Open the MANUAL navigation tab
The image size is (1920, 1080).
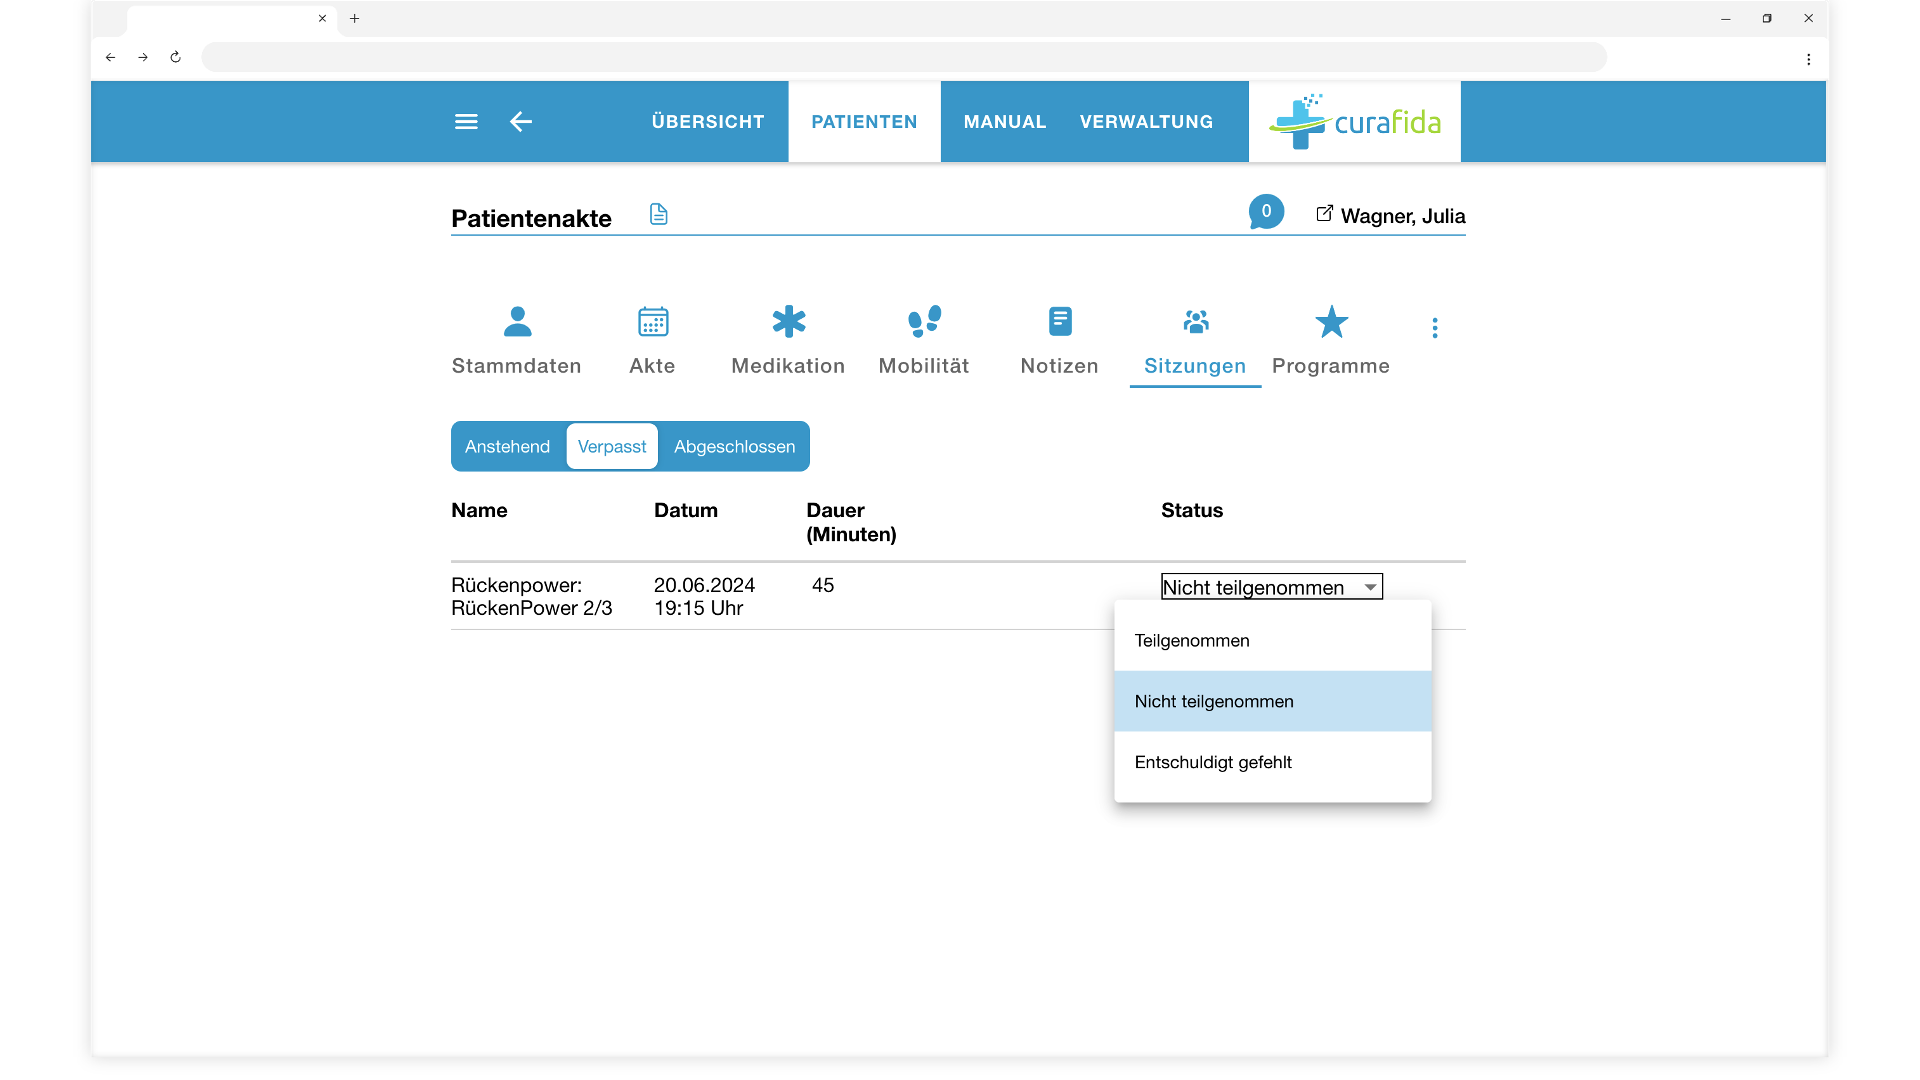(1005, 122)
